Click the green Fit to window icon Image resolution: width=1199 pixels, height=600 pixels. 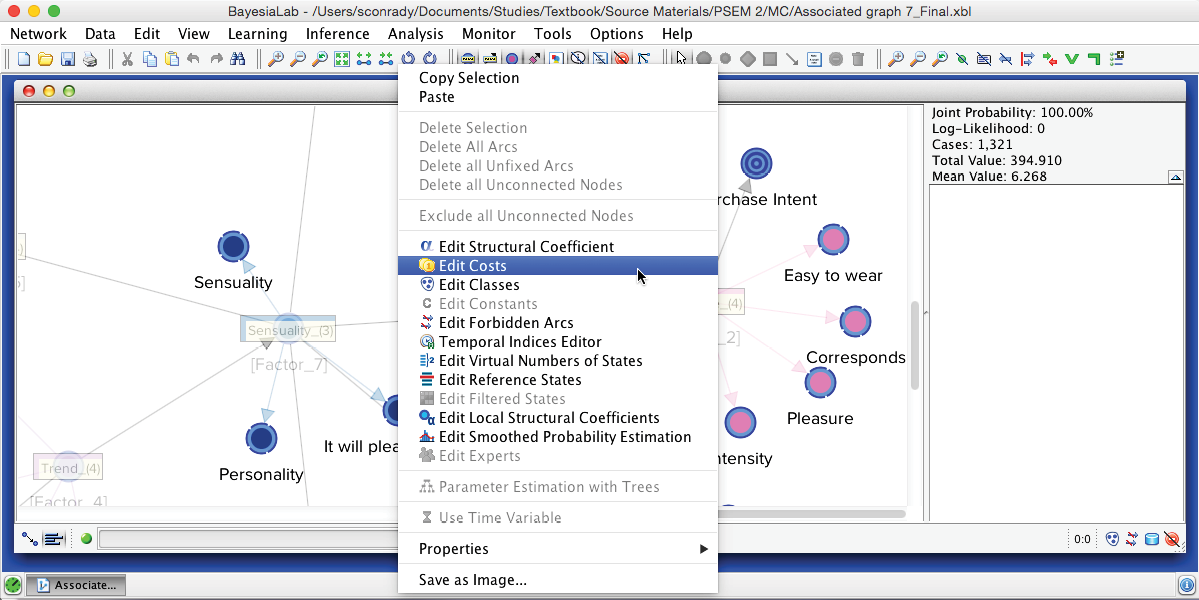(342, 59)
